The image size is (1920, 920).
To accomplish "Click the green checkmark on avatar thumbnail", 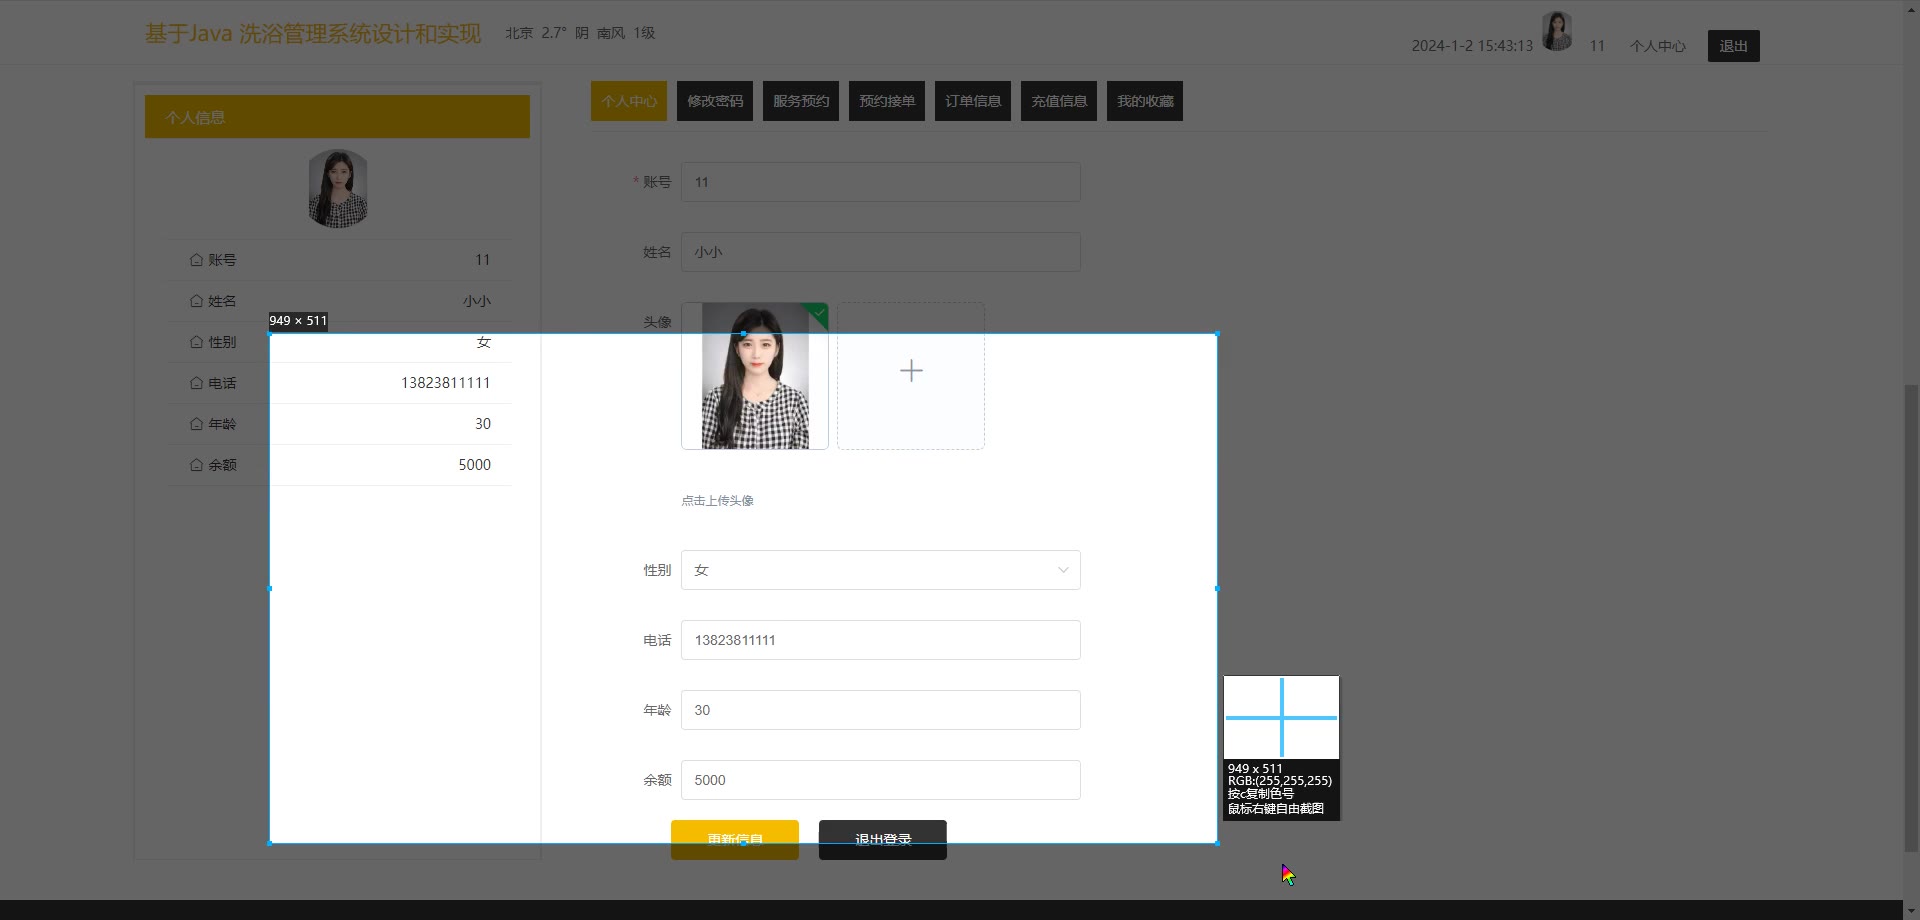I will (x=819, y=312).
